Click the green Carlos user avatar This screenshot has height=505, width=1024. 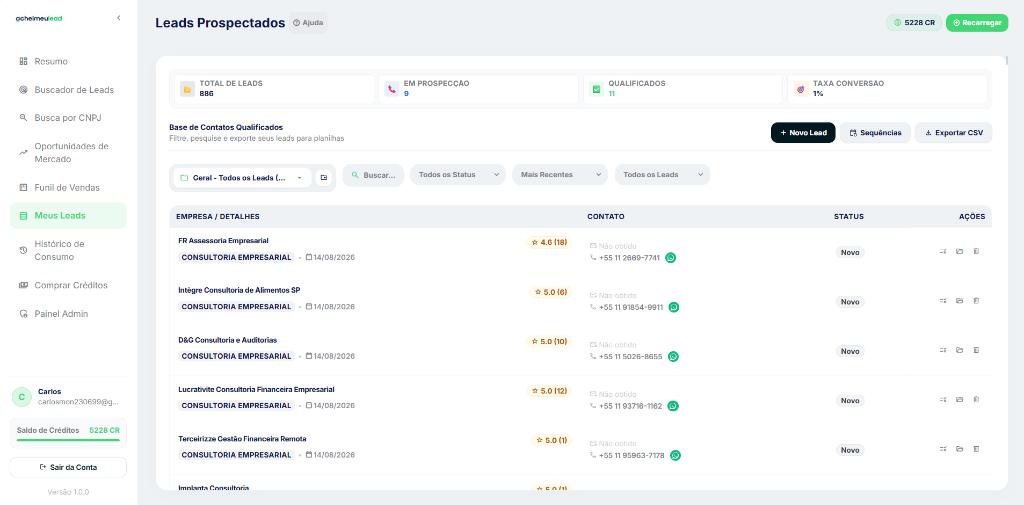[x=22, y=397]
